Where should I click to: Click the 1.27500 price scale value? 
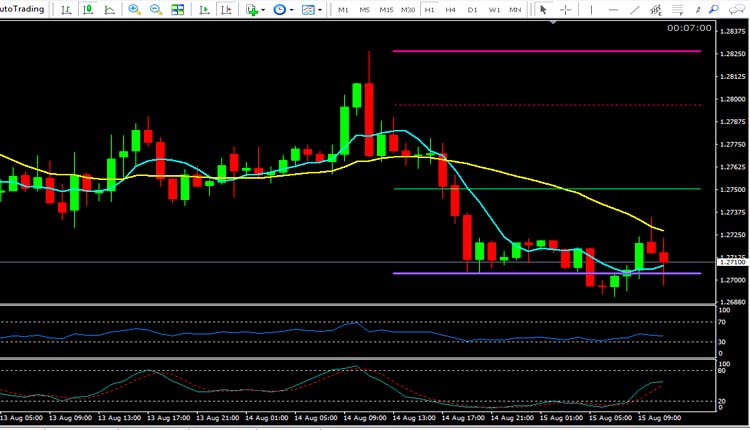pyautogui.click(x=732, y=190)
